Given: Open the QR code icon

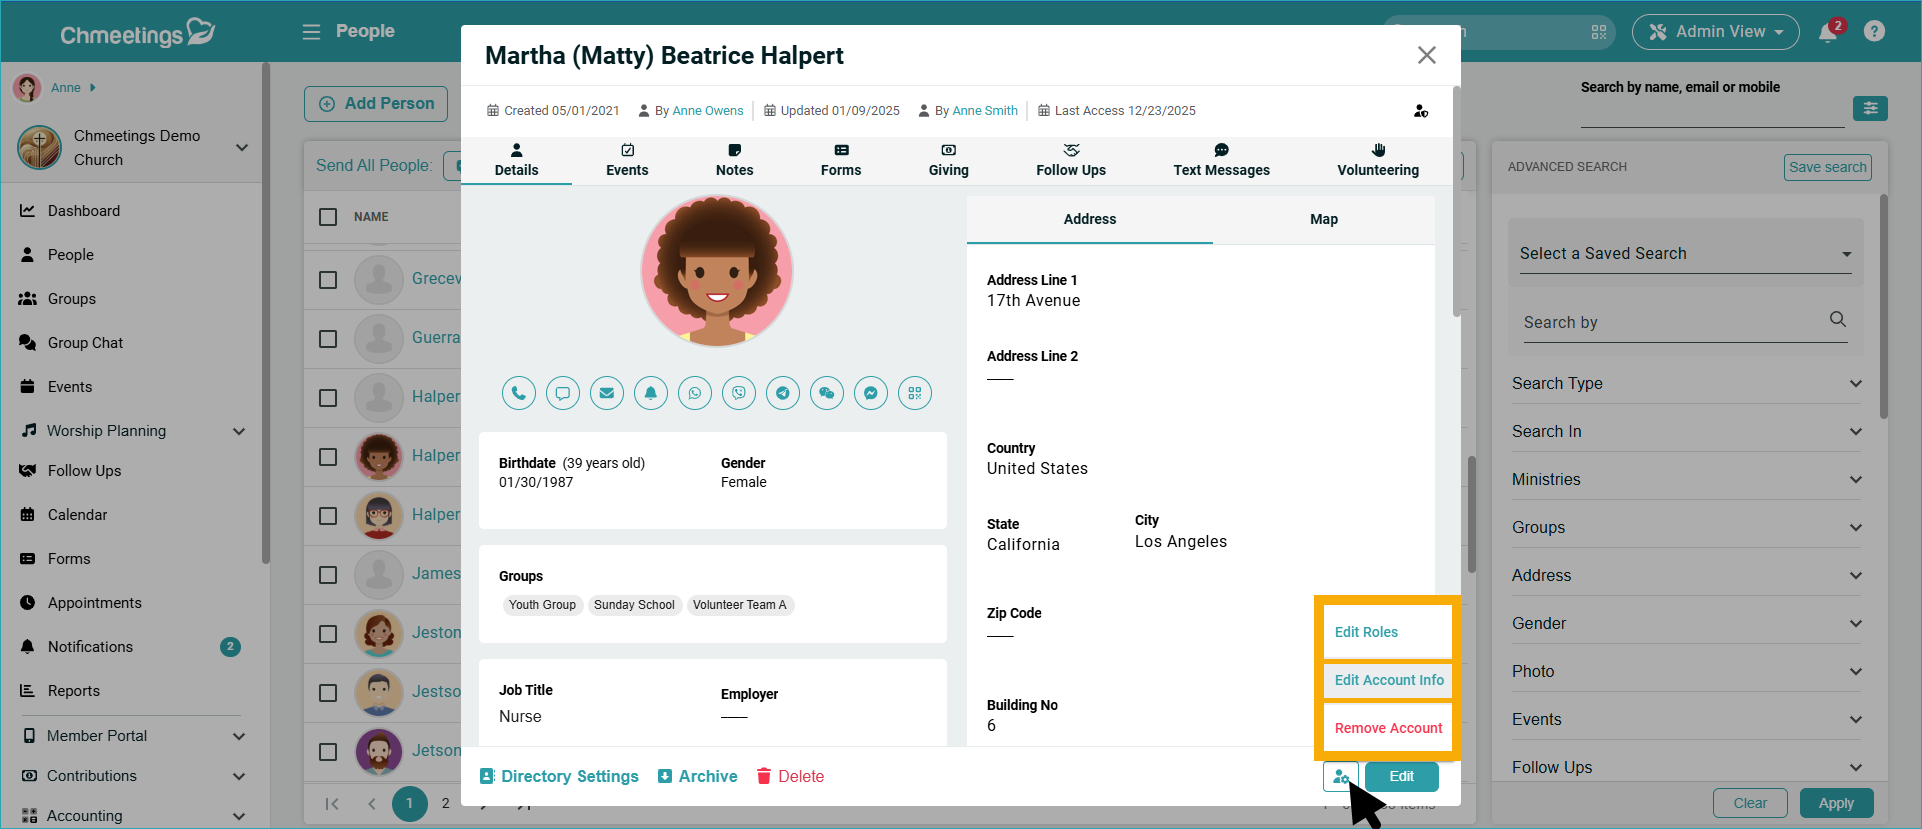Looking at the screenshot, I should [x=914, y=393].
